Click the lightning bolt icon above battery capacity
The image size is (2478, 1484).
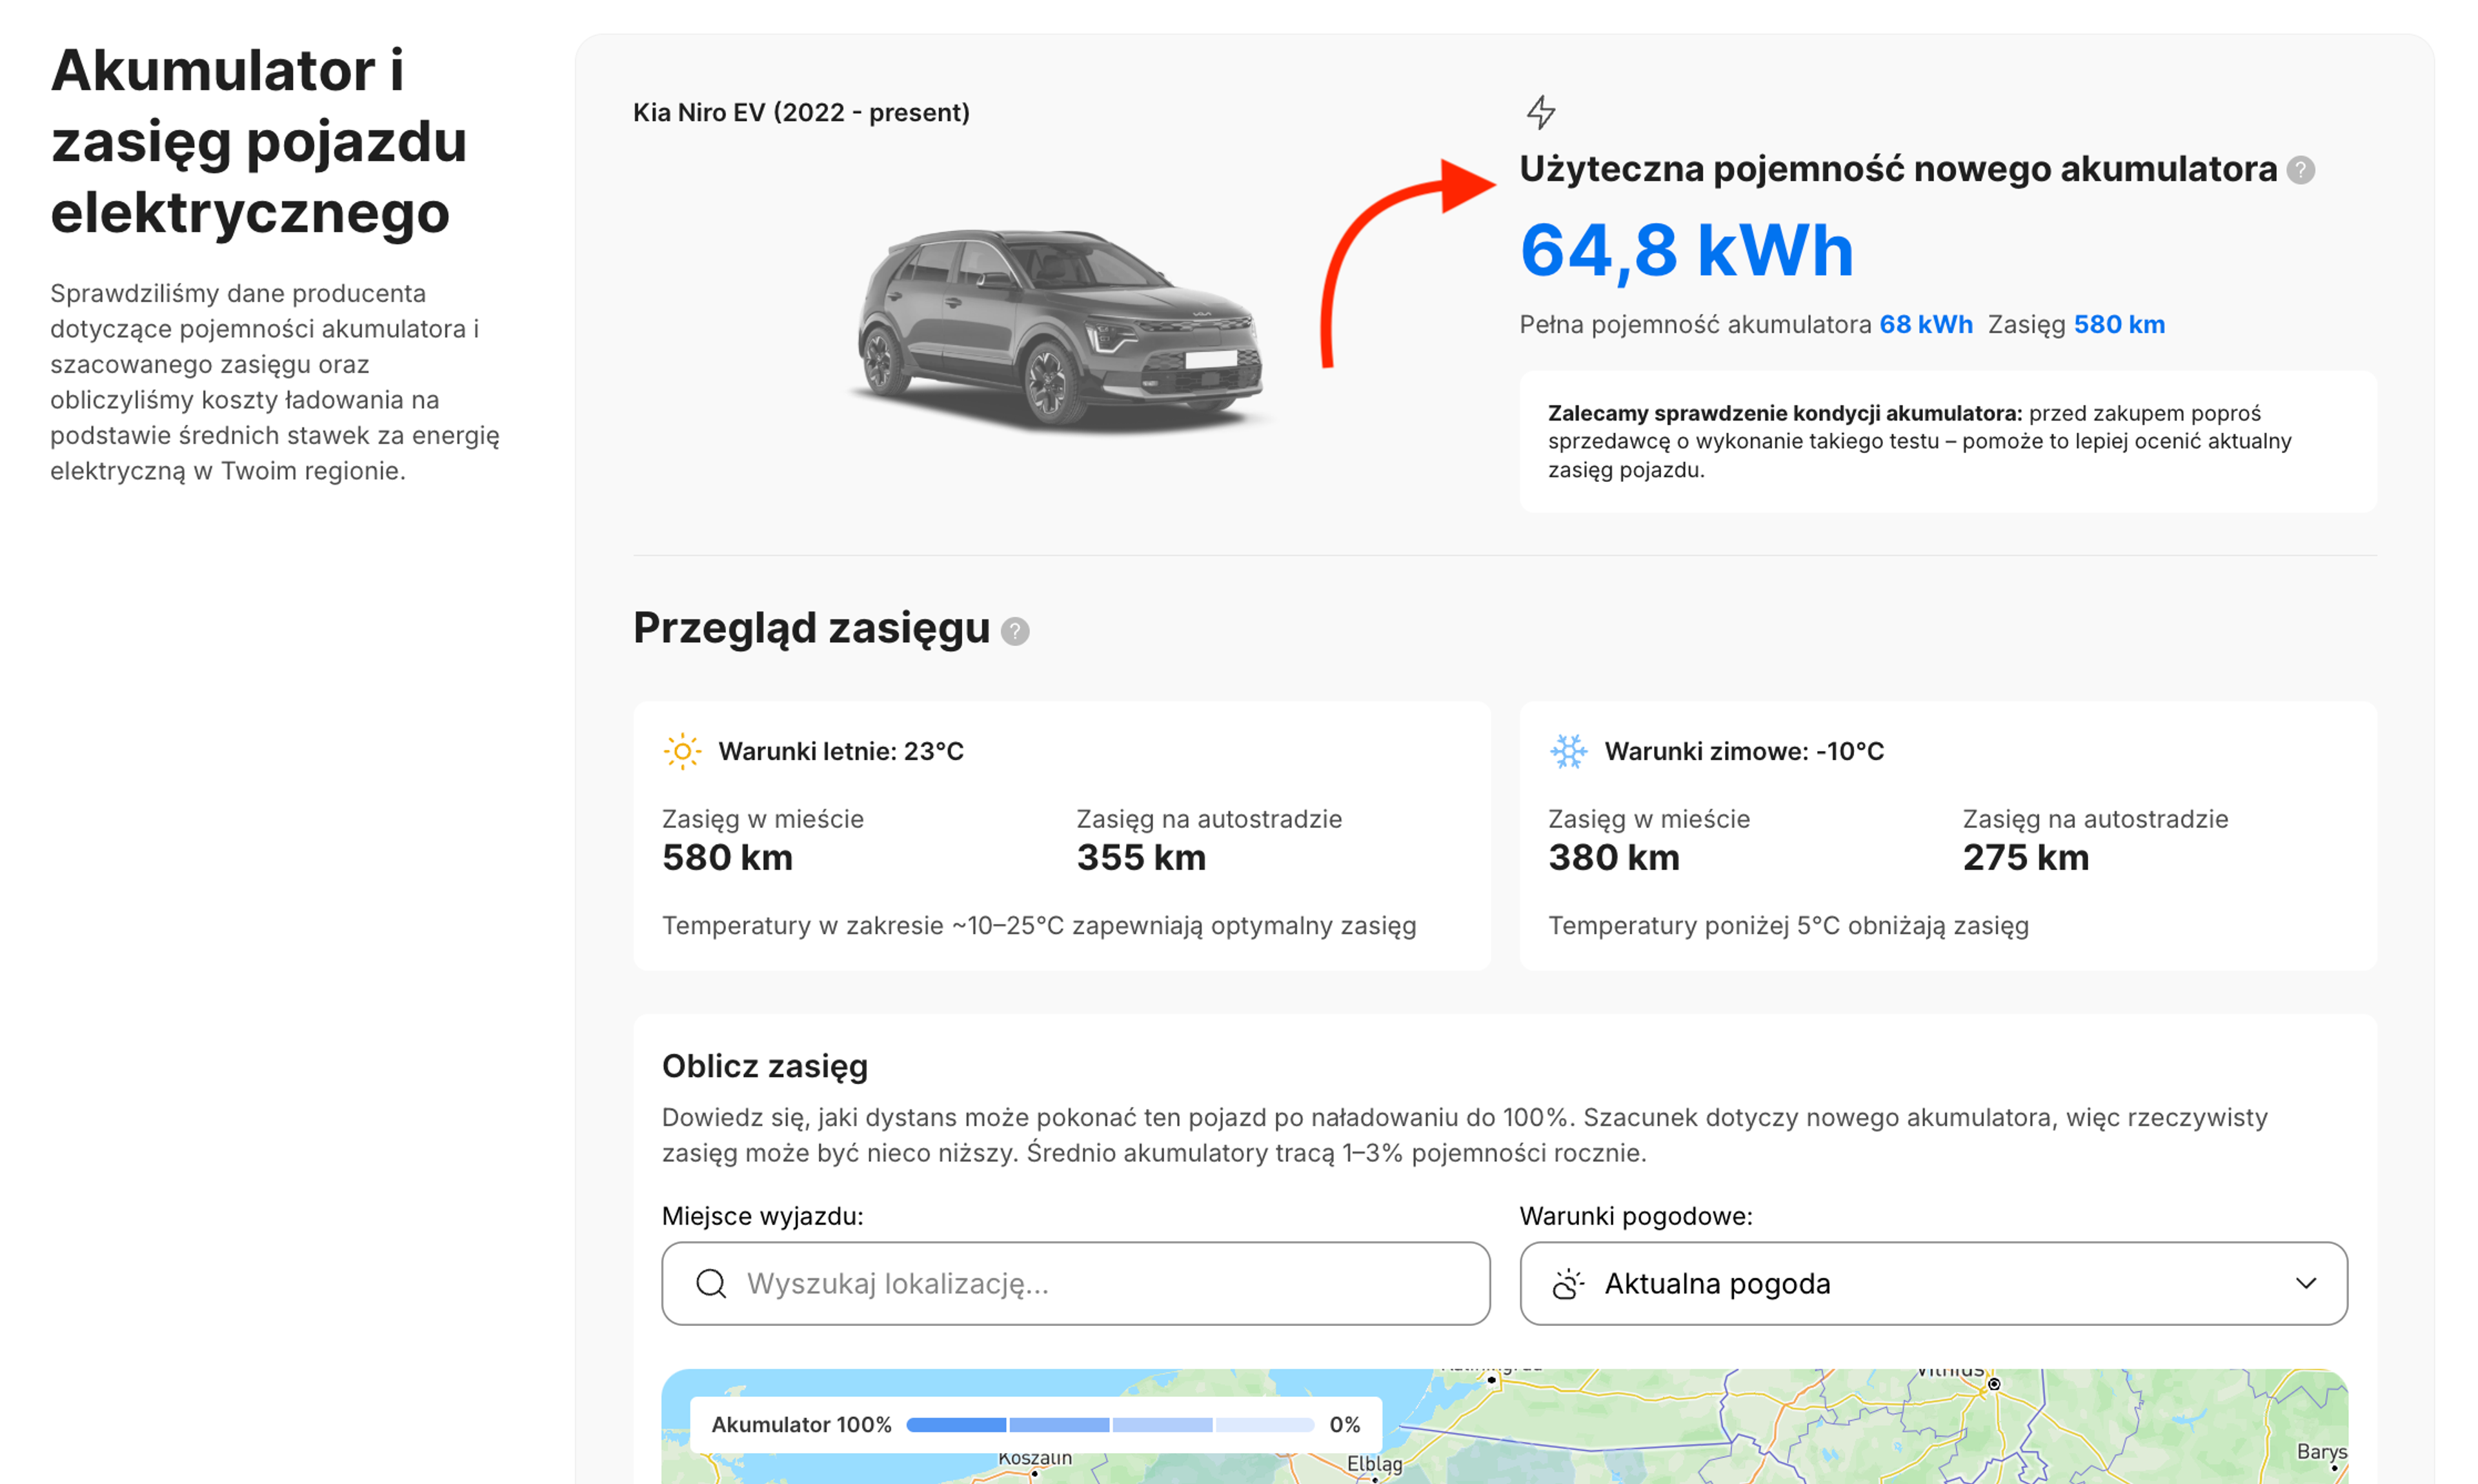(1541, 112)
